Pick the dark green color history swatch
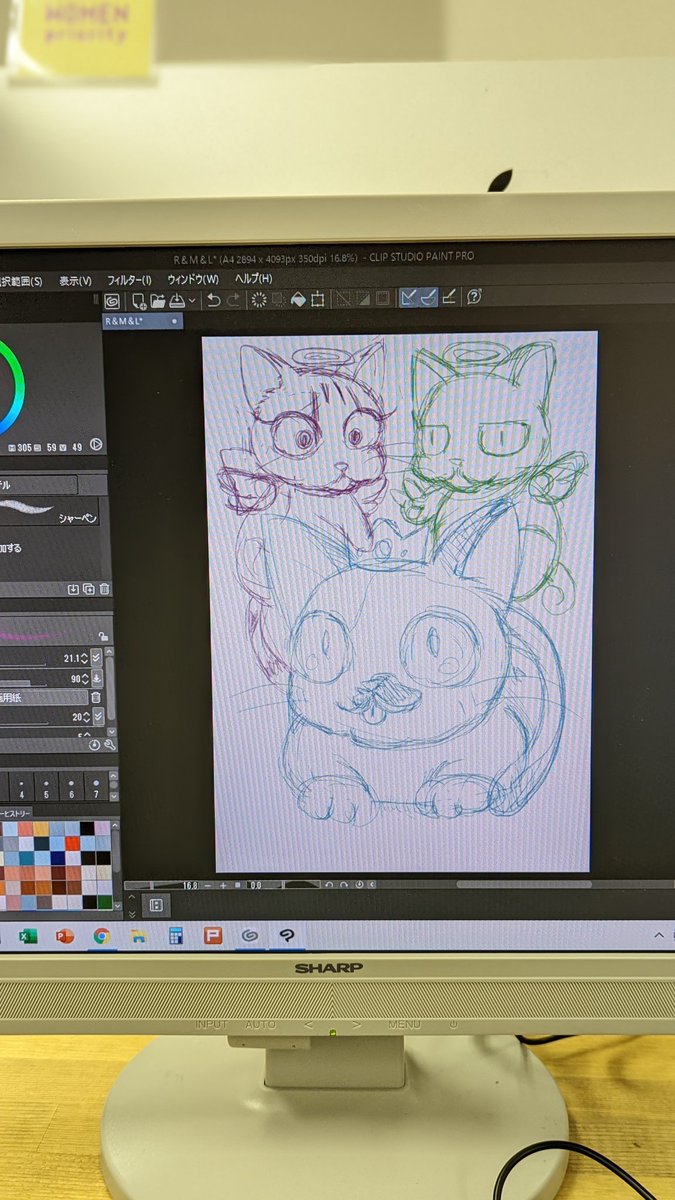The height and width of the screenshot is (1200, 675). coord(103,900)
